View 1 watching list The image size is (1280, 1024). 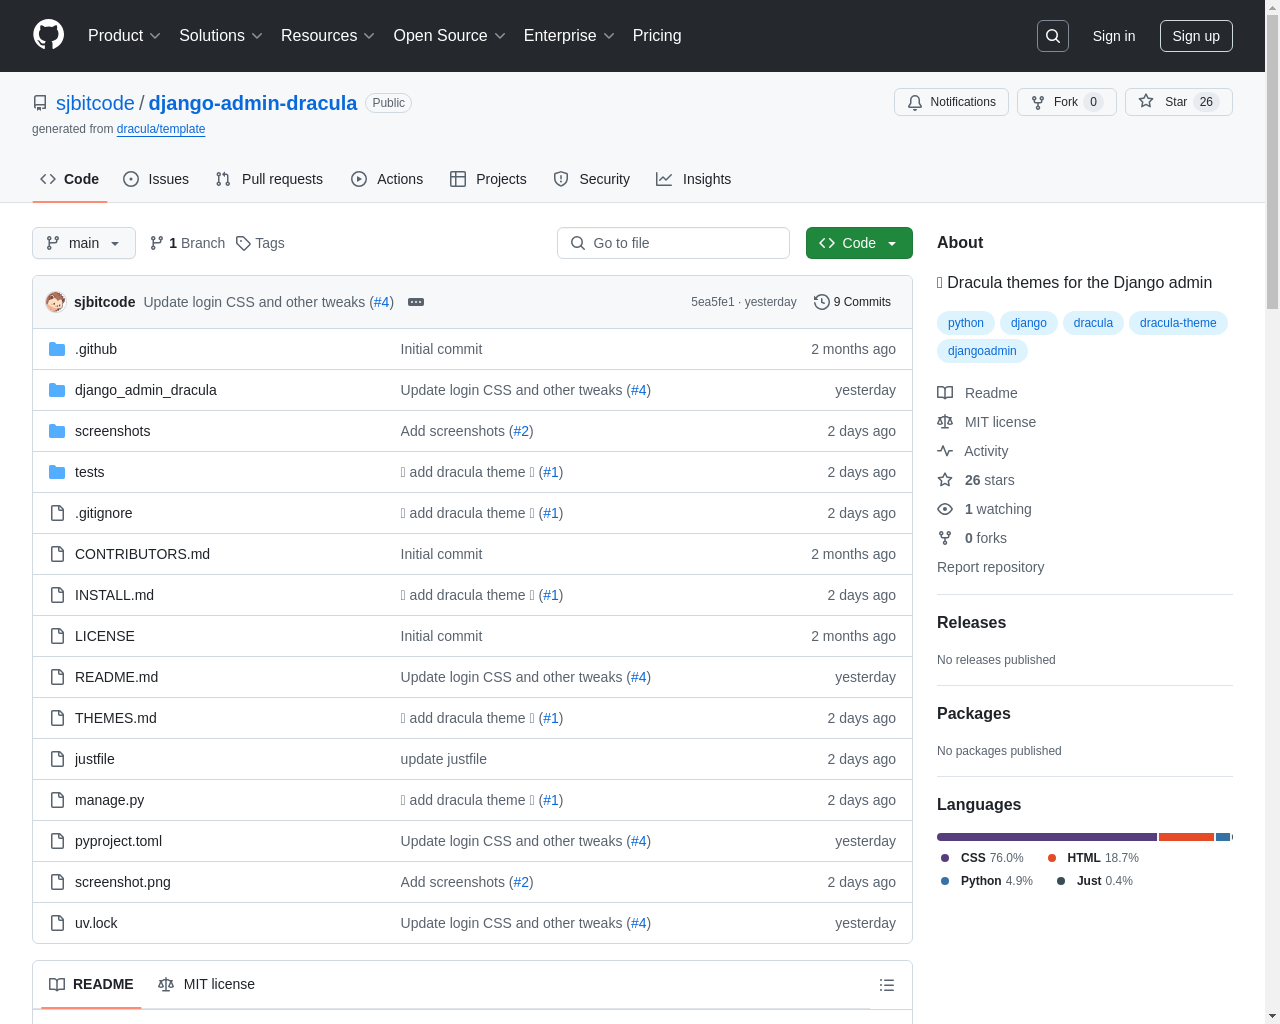click(984, 509)
